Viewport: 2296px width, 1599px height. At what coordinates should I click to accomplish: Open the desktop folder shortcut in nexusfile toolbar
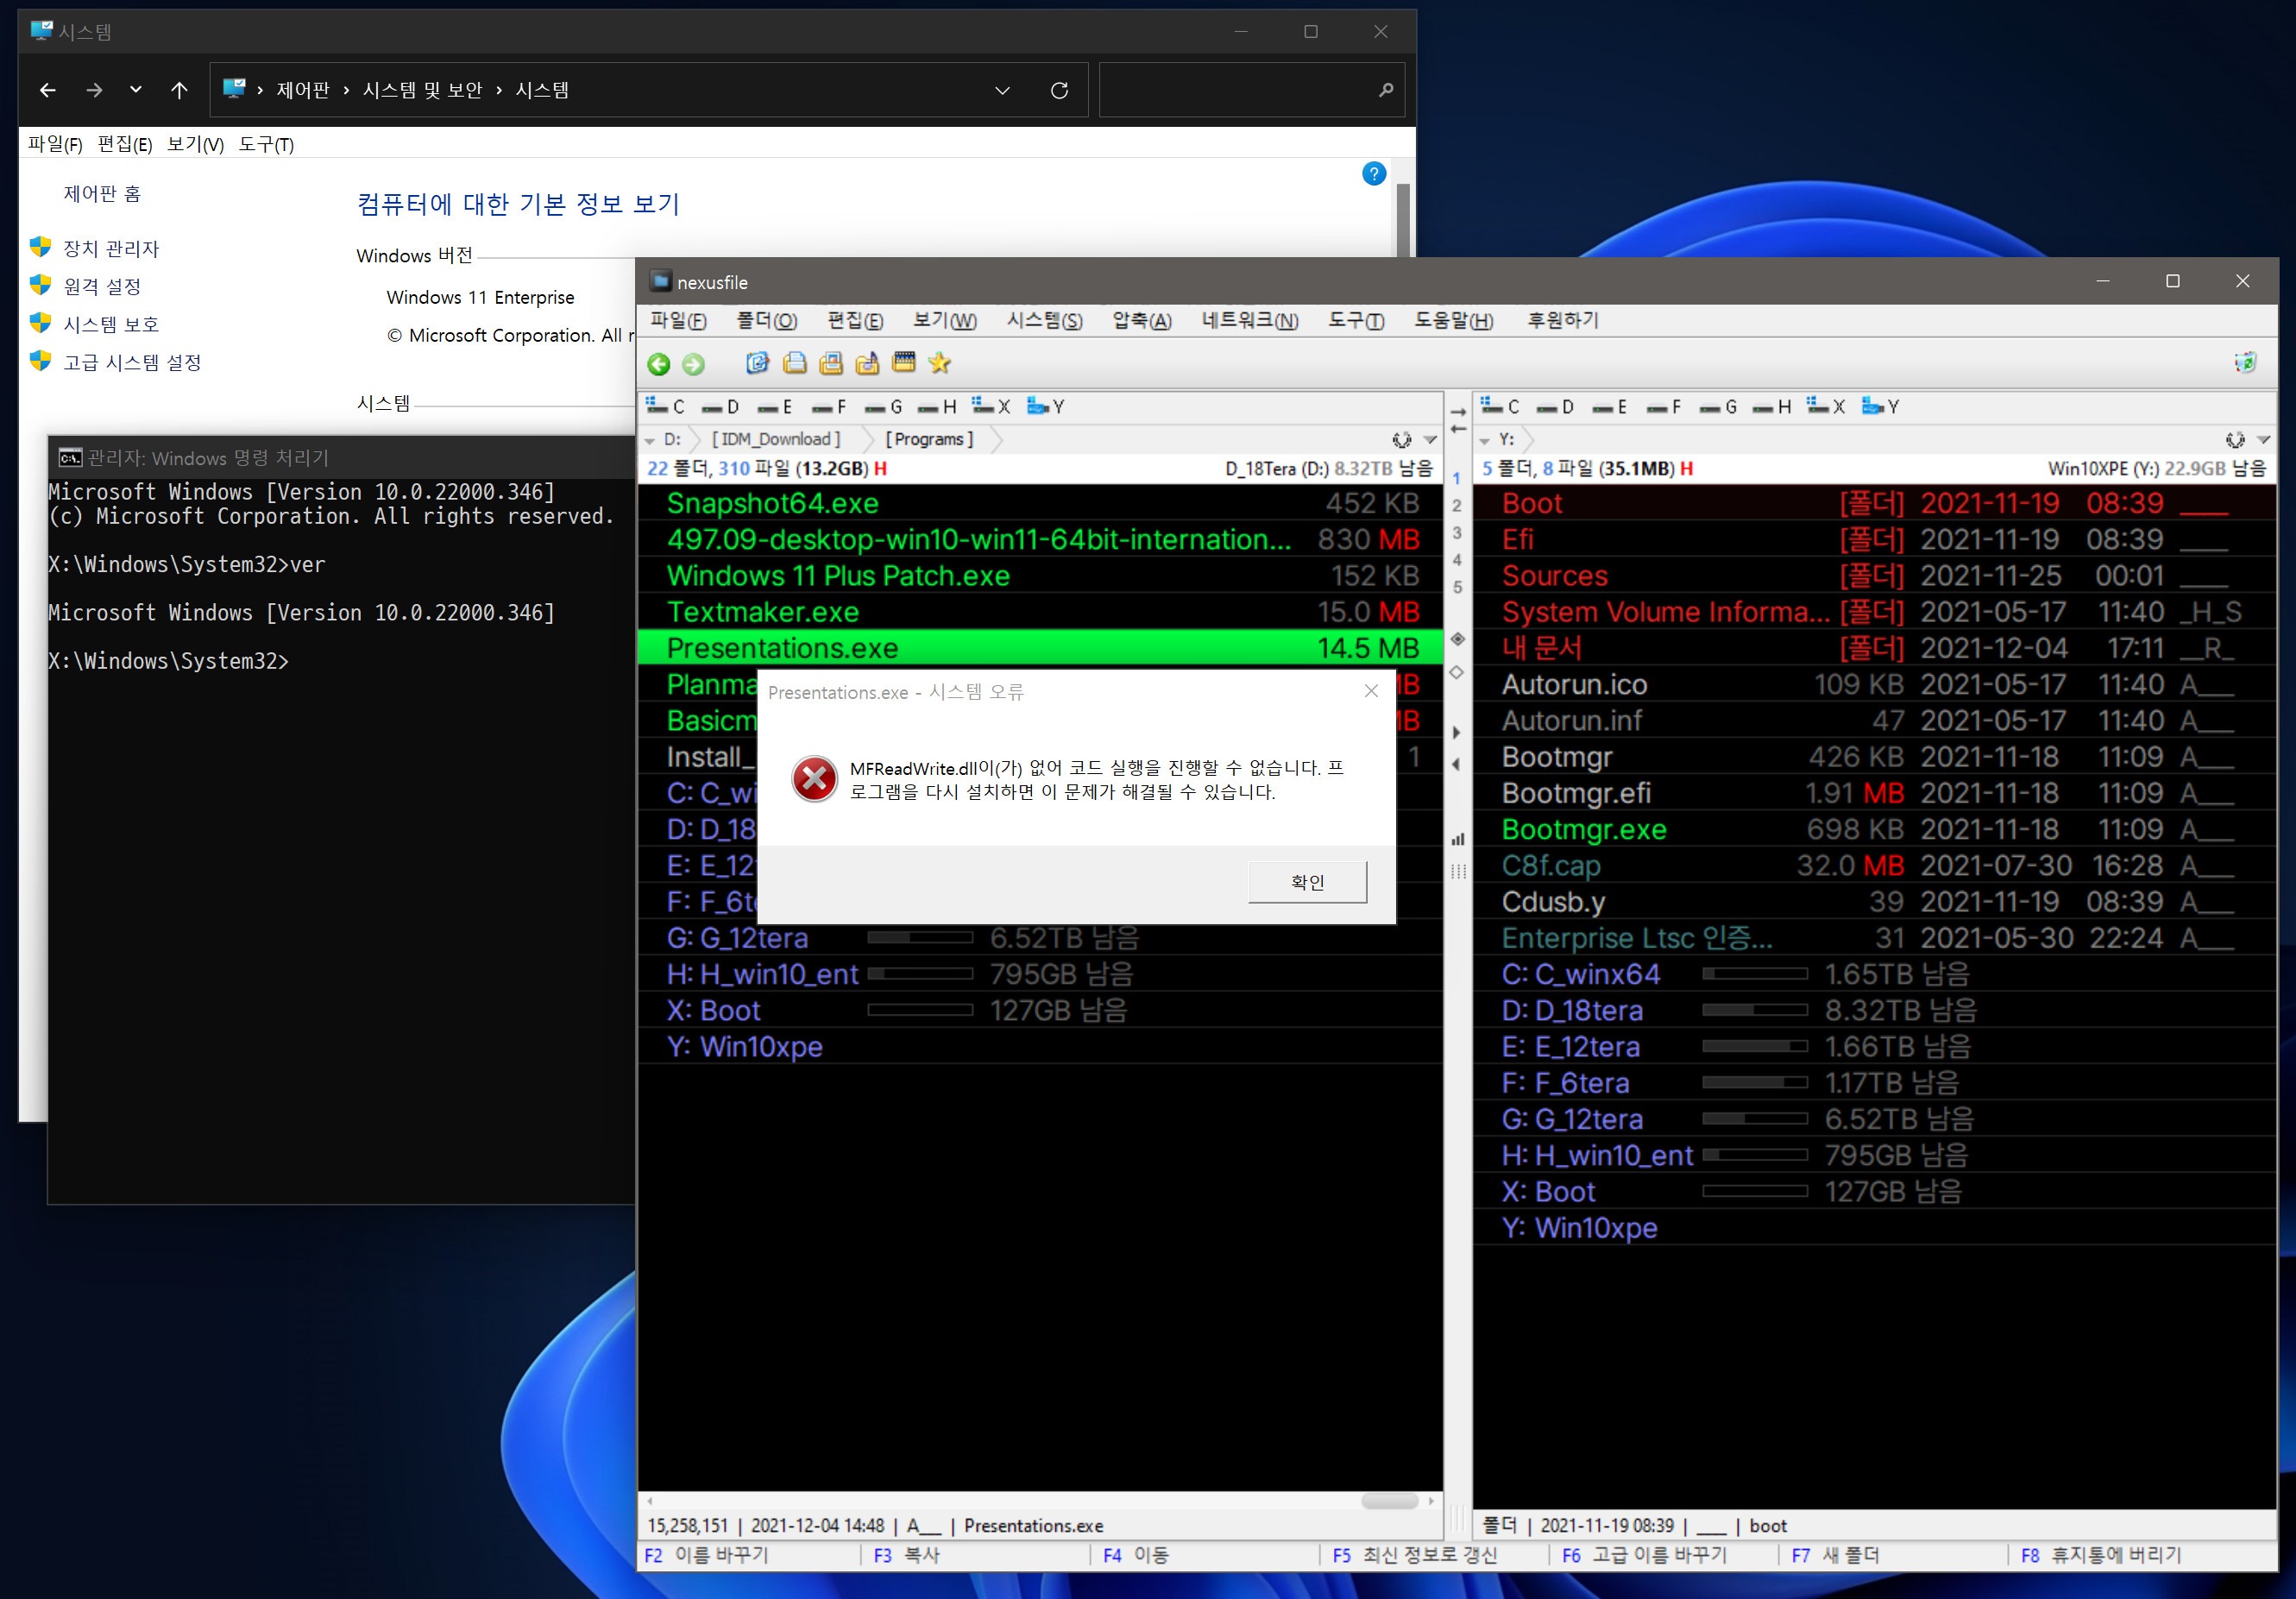758,363
